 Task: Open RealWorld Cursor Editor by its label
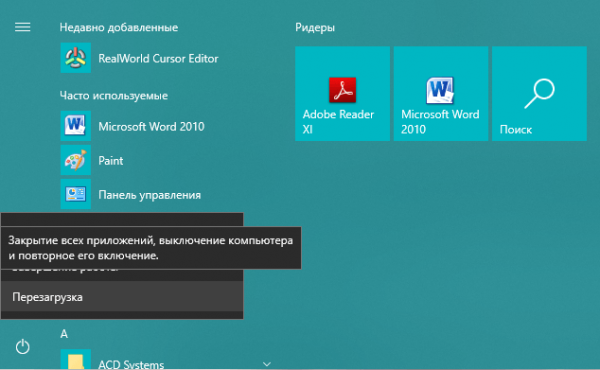[x=158, y=59]
